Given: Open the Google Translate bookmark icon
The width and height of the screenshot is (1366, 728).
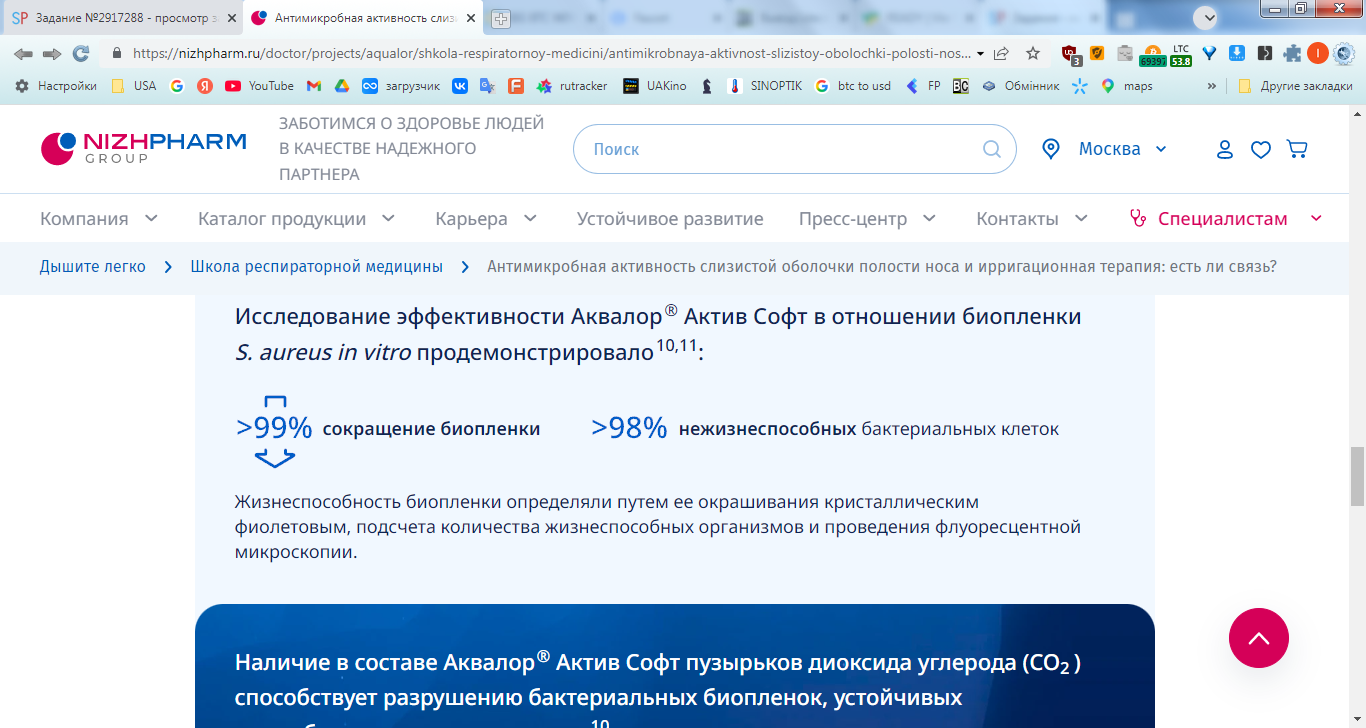Looking at the screenshot, I should [x=488, y=86].
